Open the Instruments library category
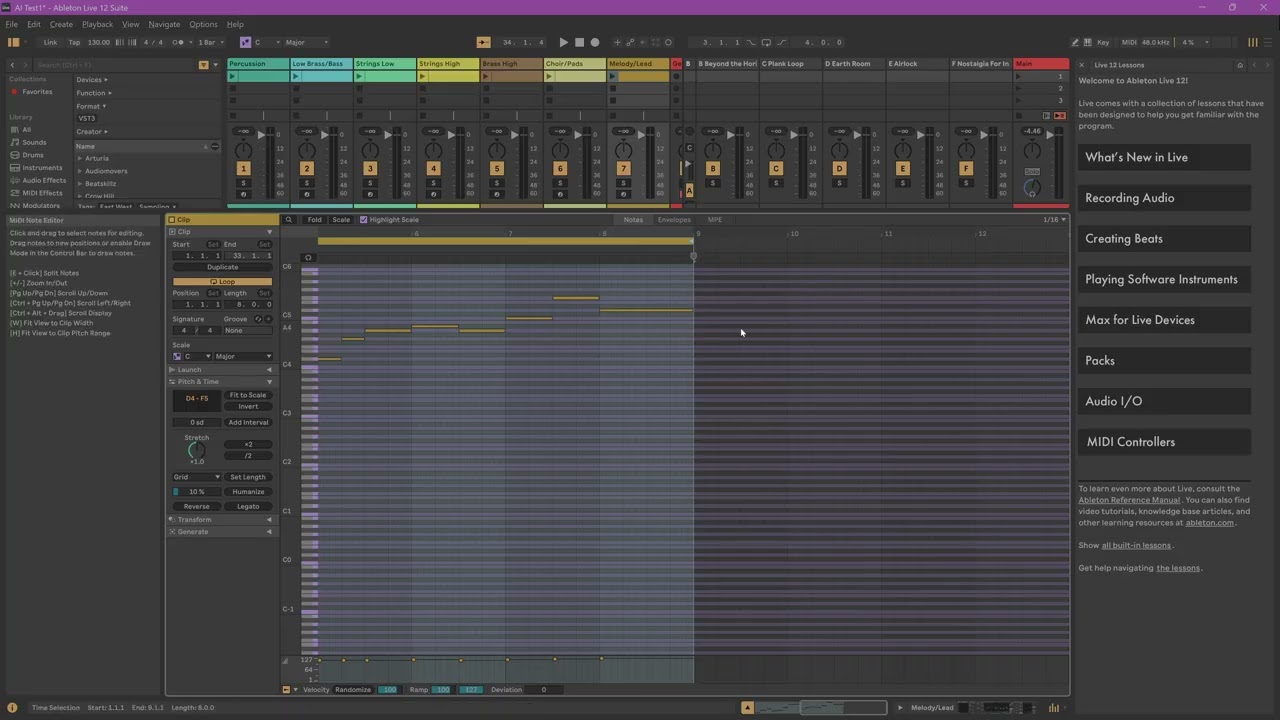The image size is (1280, 720). [x=42, y=168]
